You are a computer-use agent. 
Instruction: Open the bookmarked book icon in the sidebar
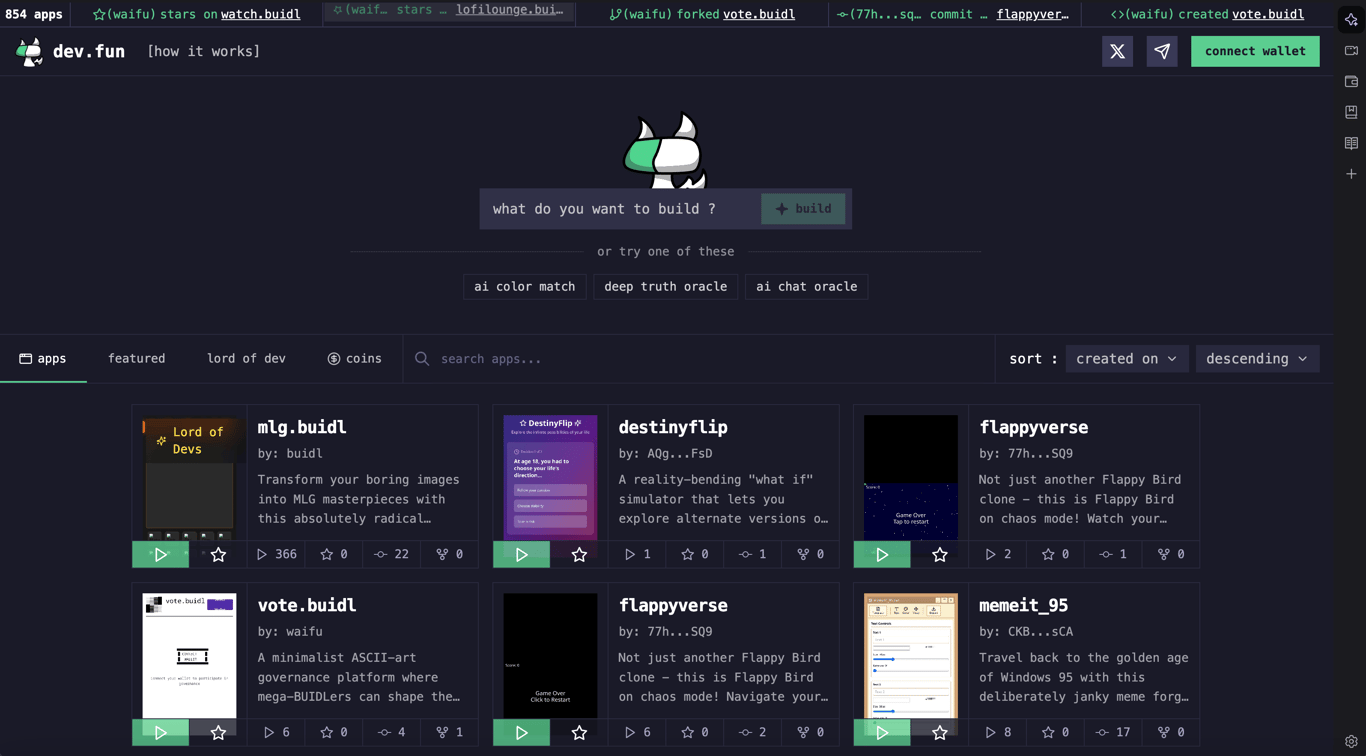pyautogui.click(x=1351, y=112)
